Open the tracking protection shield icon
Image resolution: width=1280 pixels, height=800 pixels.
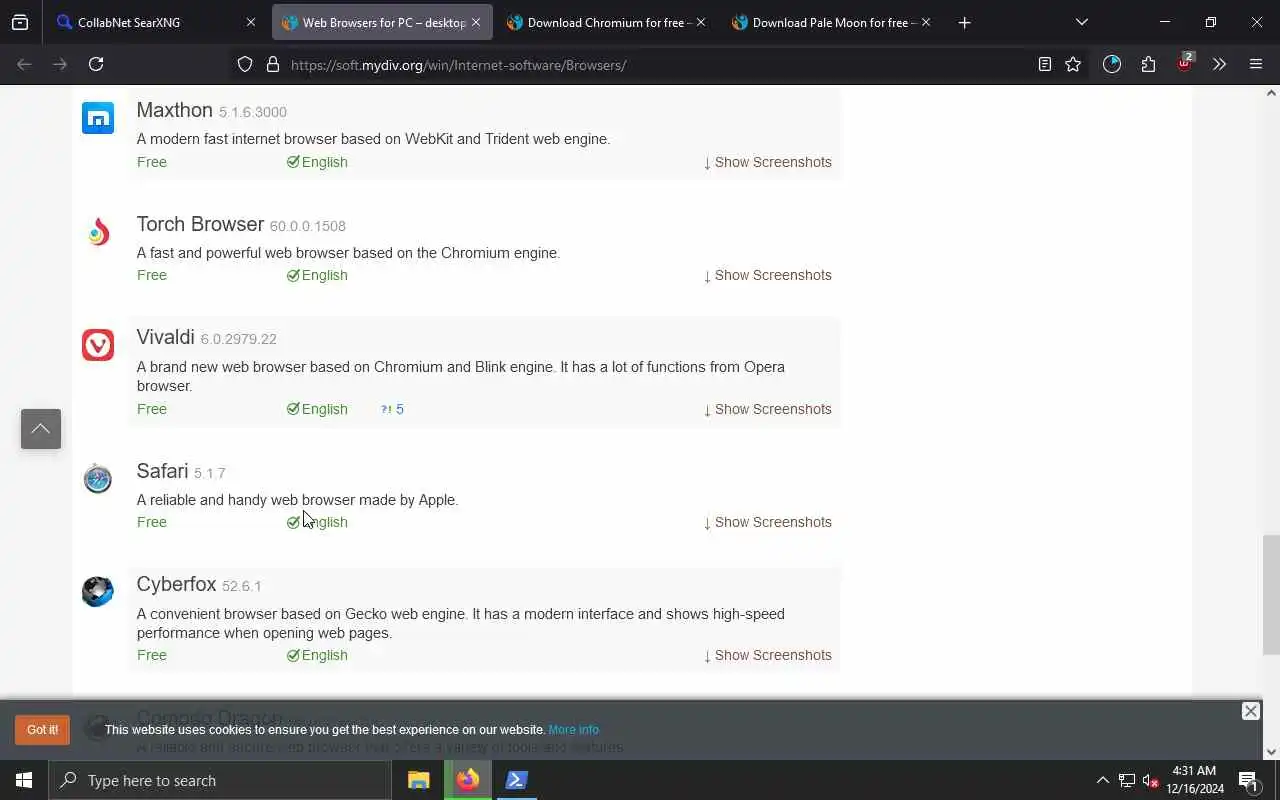(245, 64)
